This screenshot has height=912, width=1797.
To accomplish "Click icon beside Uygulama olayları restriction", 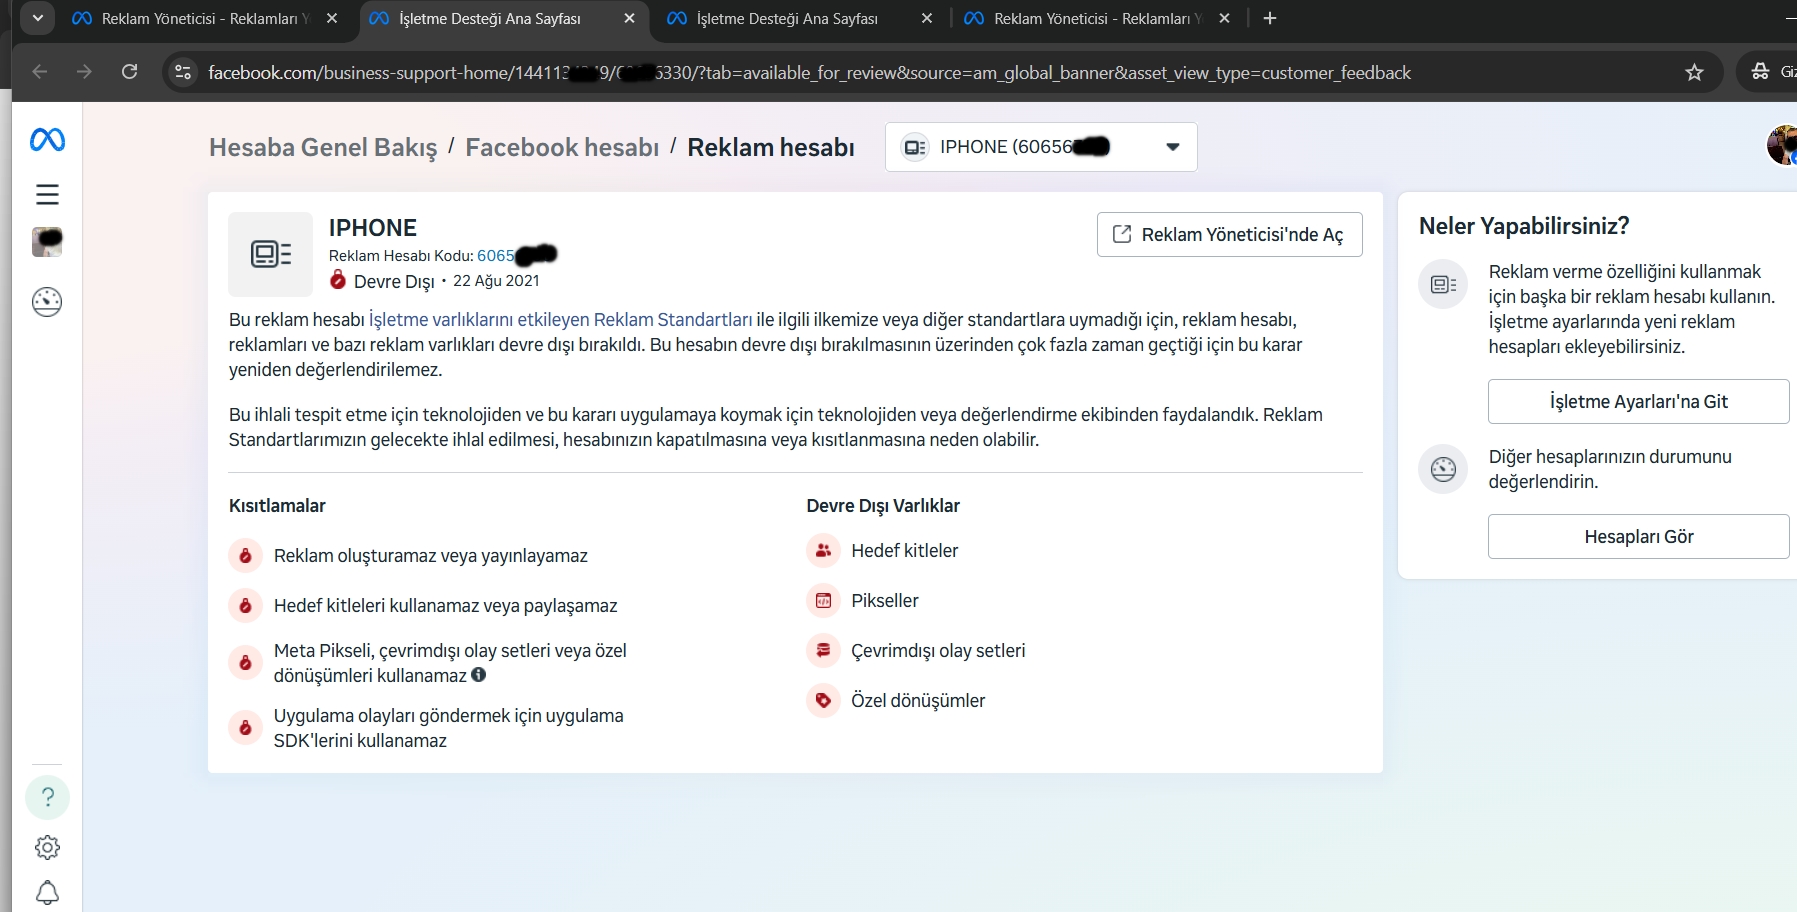I will (245, 727).
